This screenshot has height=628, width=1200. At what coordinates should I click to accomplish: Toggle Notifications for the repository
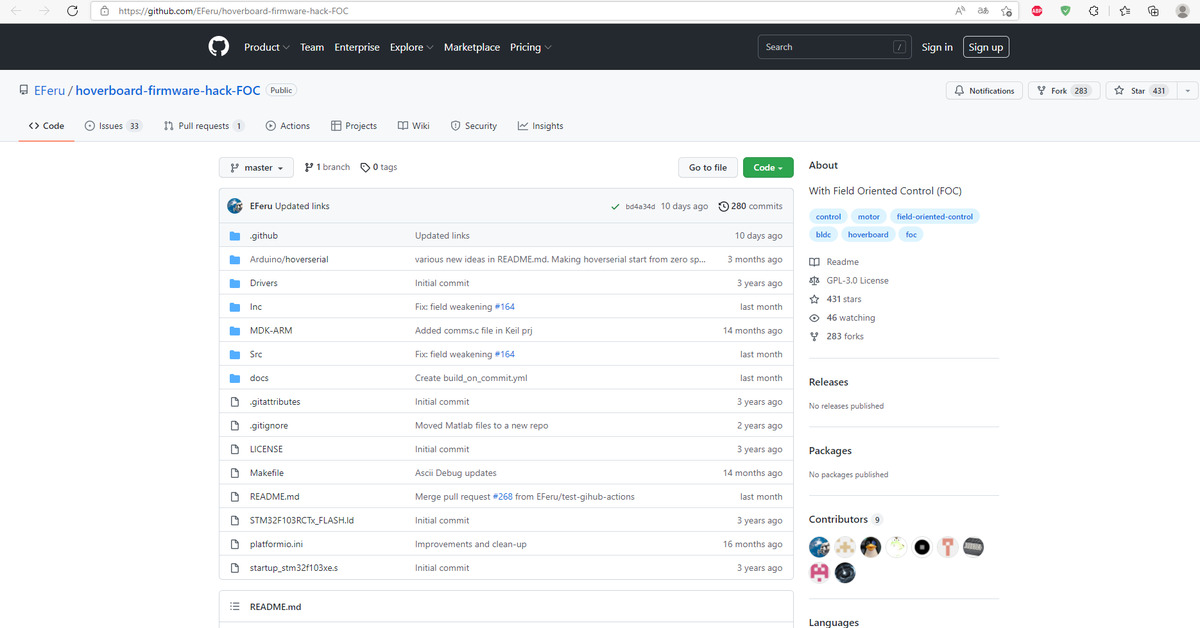(984, 91)
